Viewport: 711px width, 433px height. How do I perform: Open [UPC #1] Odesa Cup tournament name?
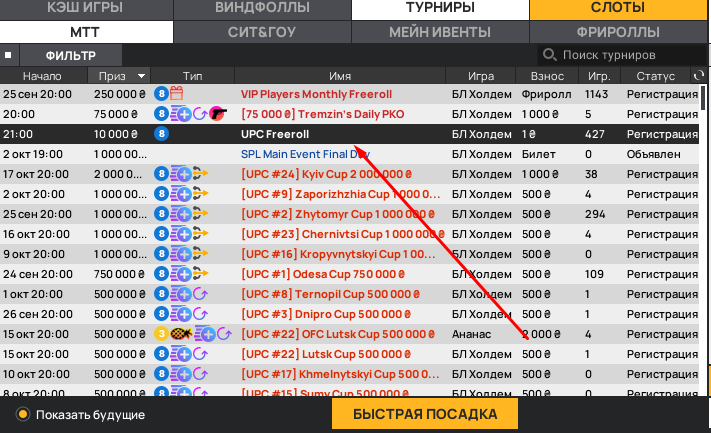(323, 274)
